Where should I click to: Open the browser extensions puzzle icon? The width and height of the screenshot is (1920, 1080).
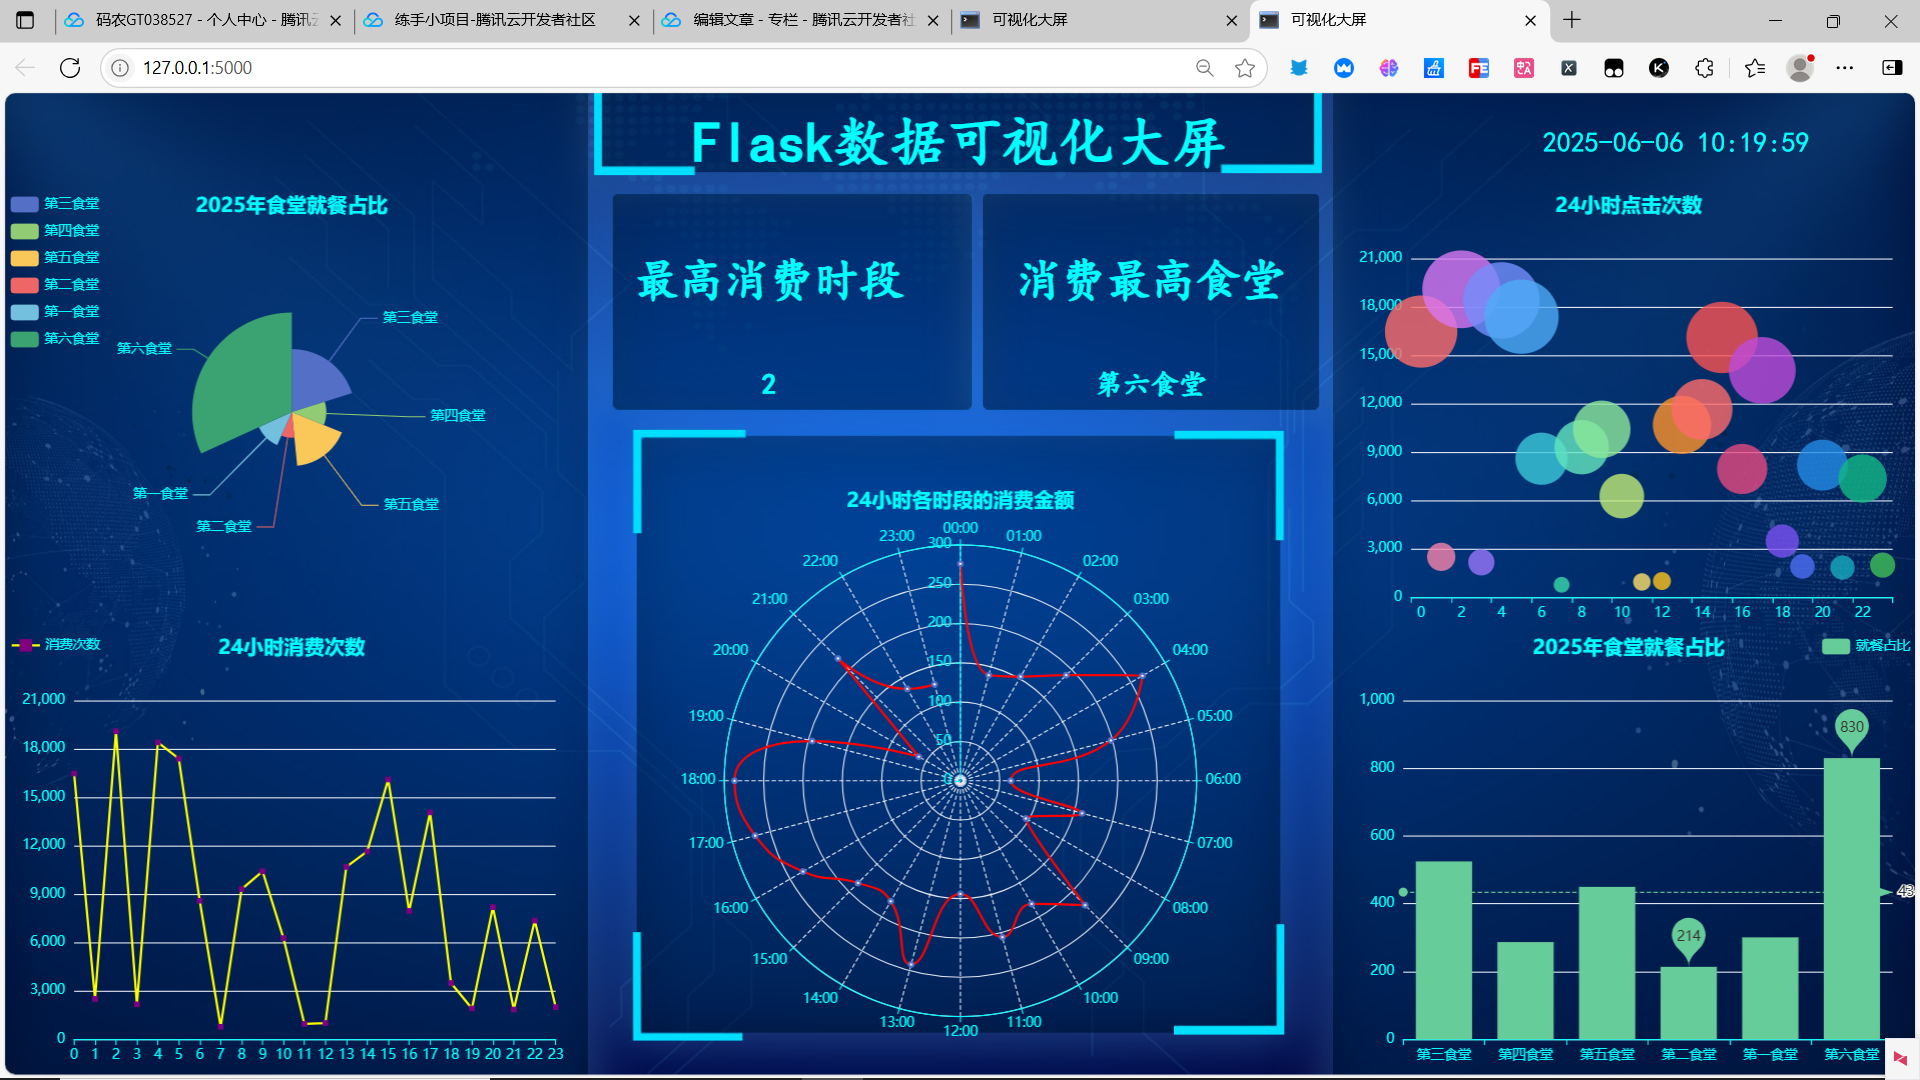(1705, 68)
